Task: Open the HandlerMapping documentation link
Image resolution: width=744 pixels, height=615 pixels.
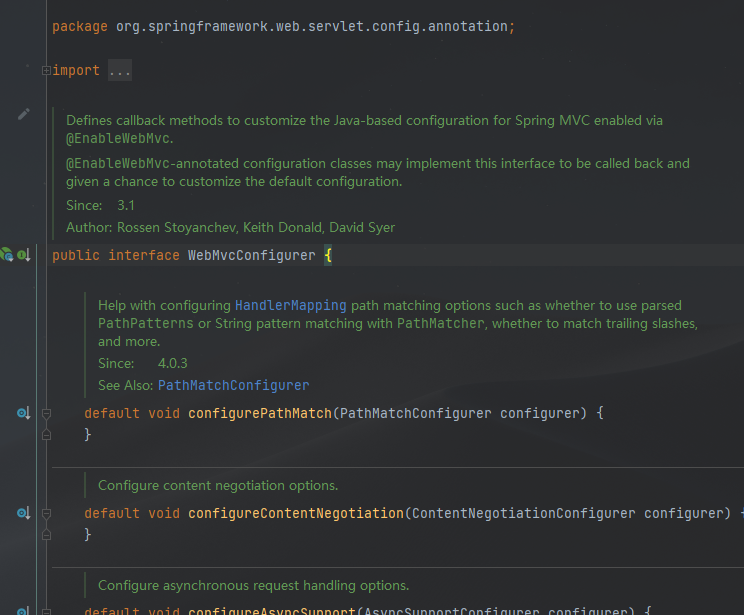Action: (x=290, y=305)
